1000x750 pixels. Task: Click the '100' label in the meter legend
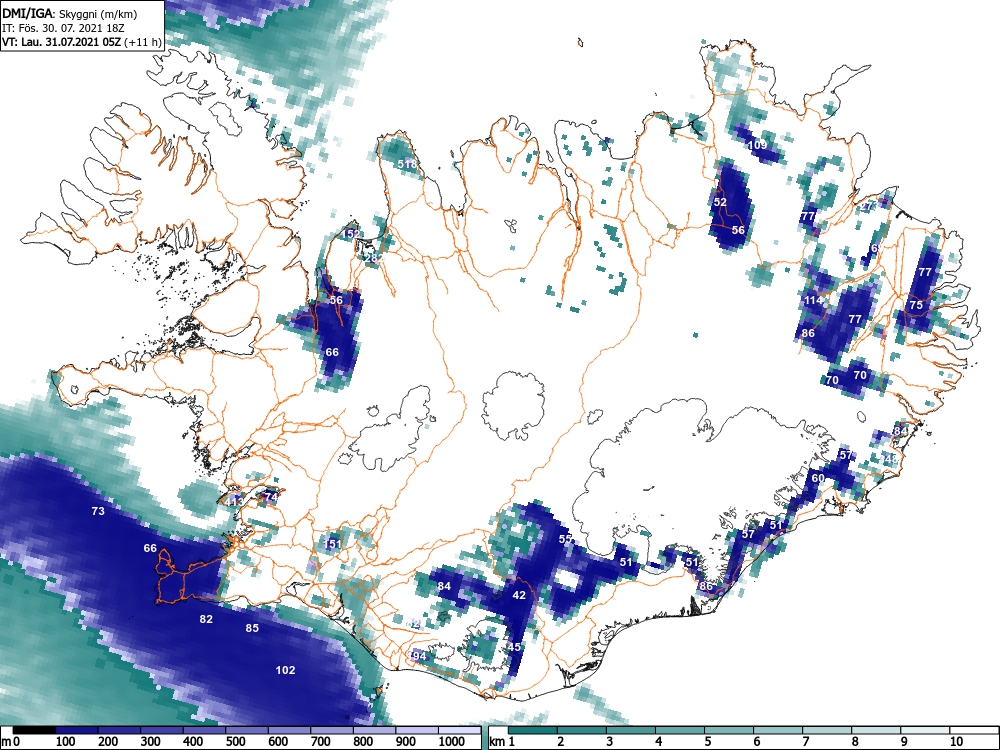[x=66, y=742]
